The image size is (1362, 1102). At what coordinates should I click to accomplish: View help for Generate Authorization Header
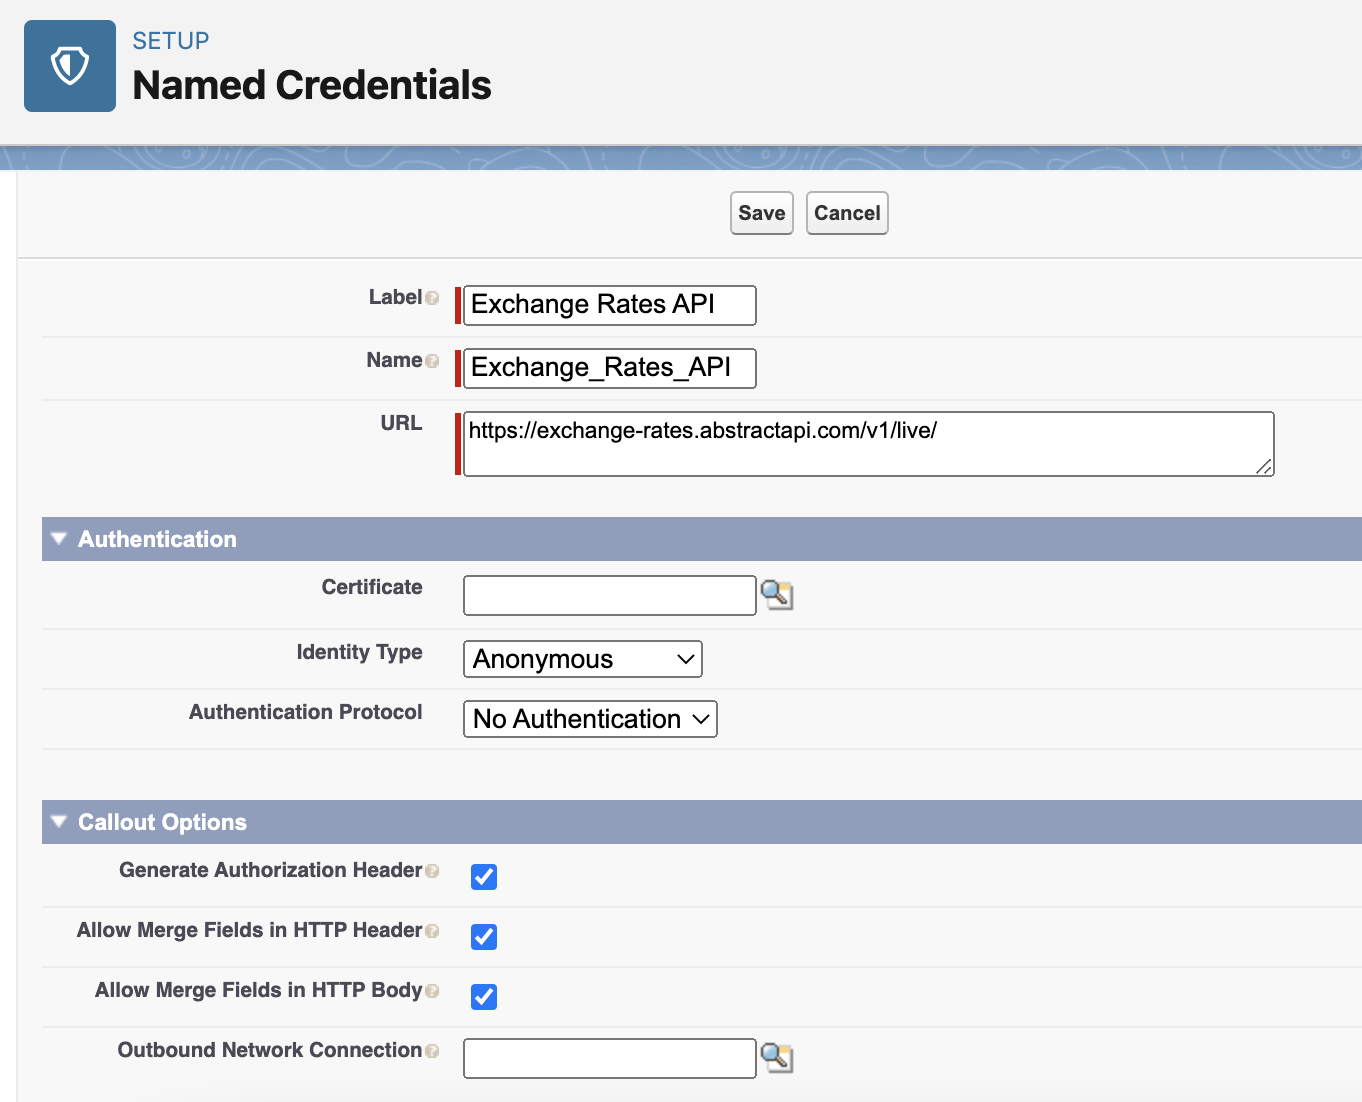click(x=435, y=871)
